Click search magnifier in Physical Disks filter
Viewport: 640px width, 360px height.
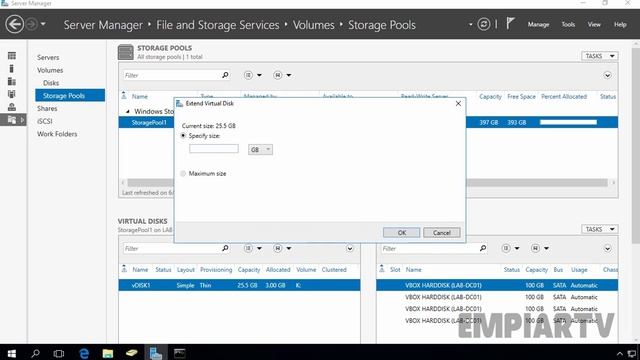(x=483, y=248)
